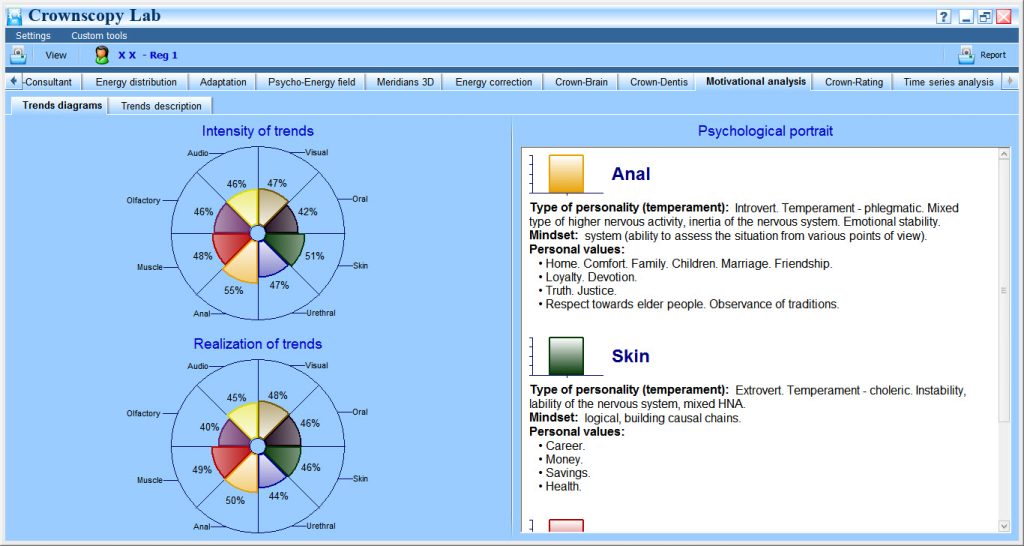Open the Psycho-Energy field tab
1024x546 pixels.
pyautogui.click(x=312, y=82)
